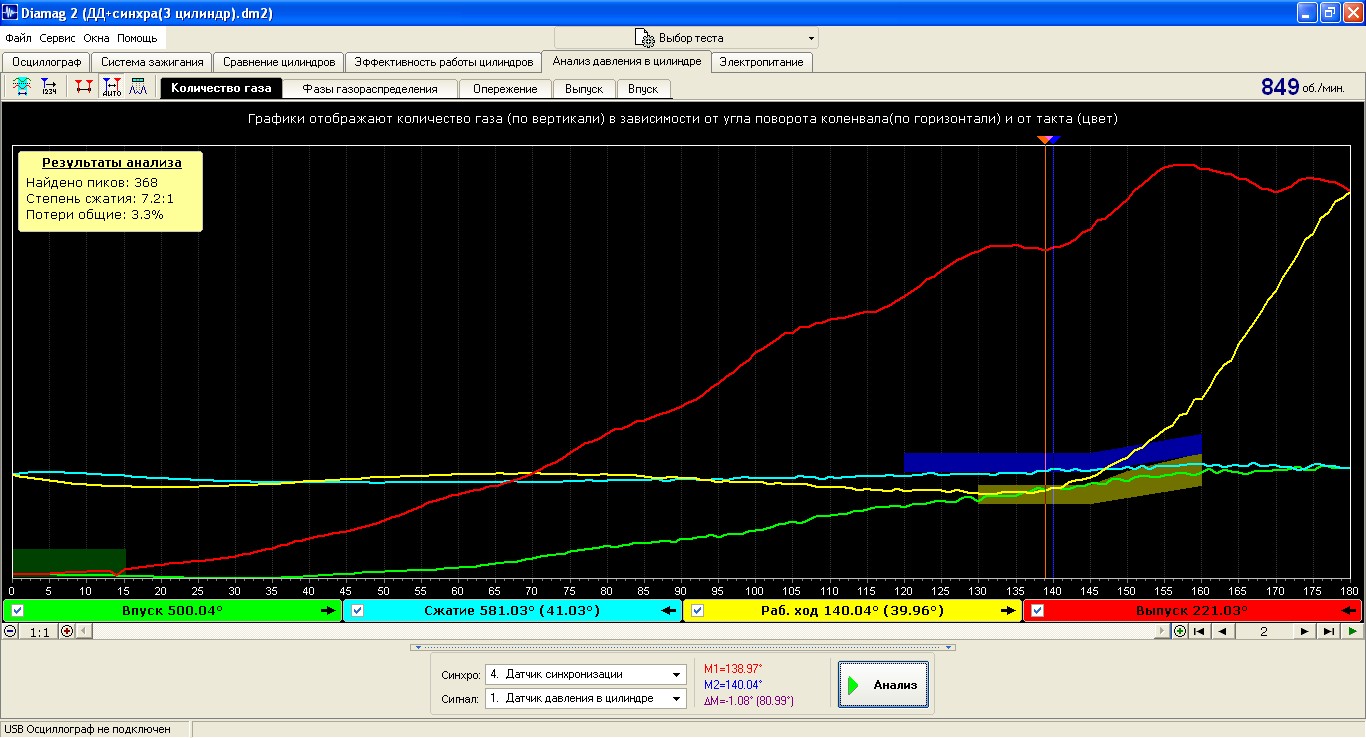Click the green play button
This screenshot has height=738, width=1366.
pyautogui.click(x=1352, y=631)
